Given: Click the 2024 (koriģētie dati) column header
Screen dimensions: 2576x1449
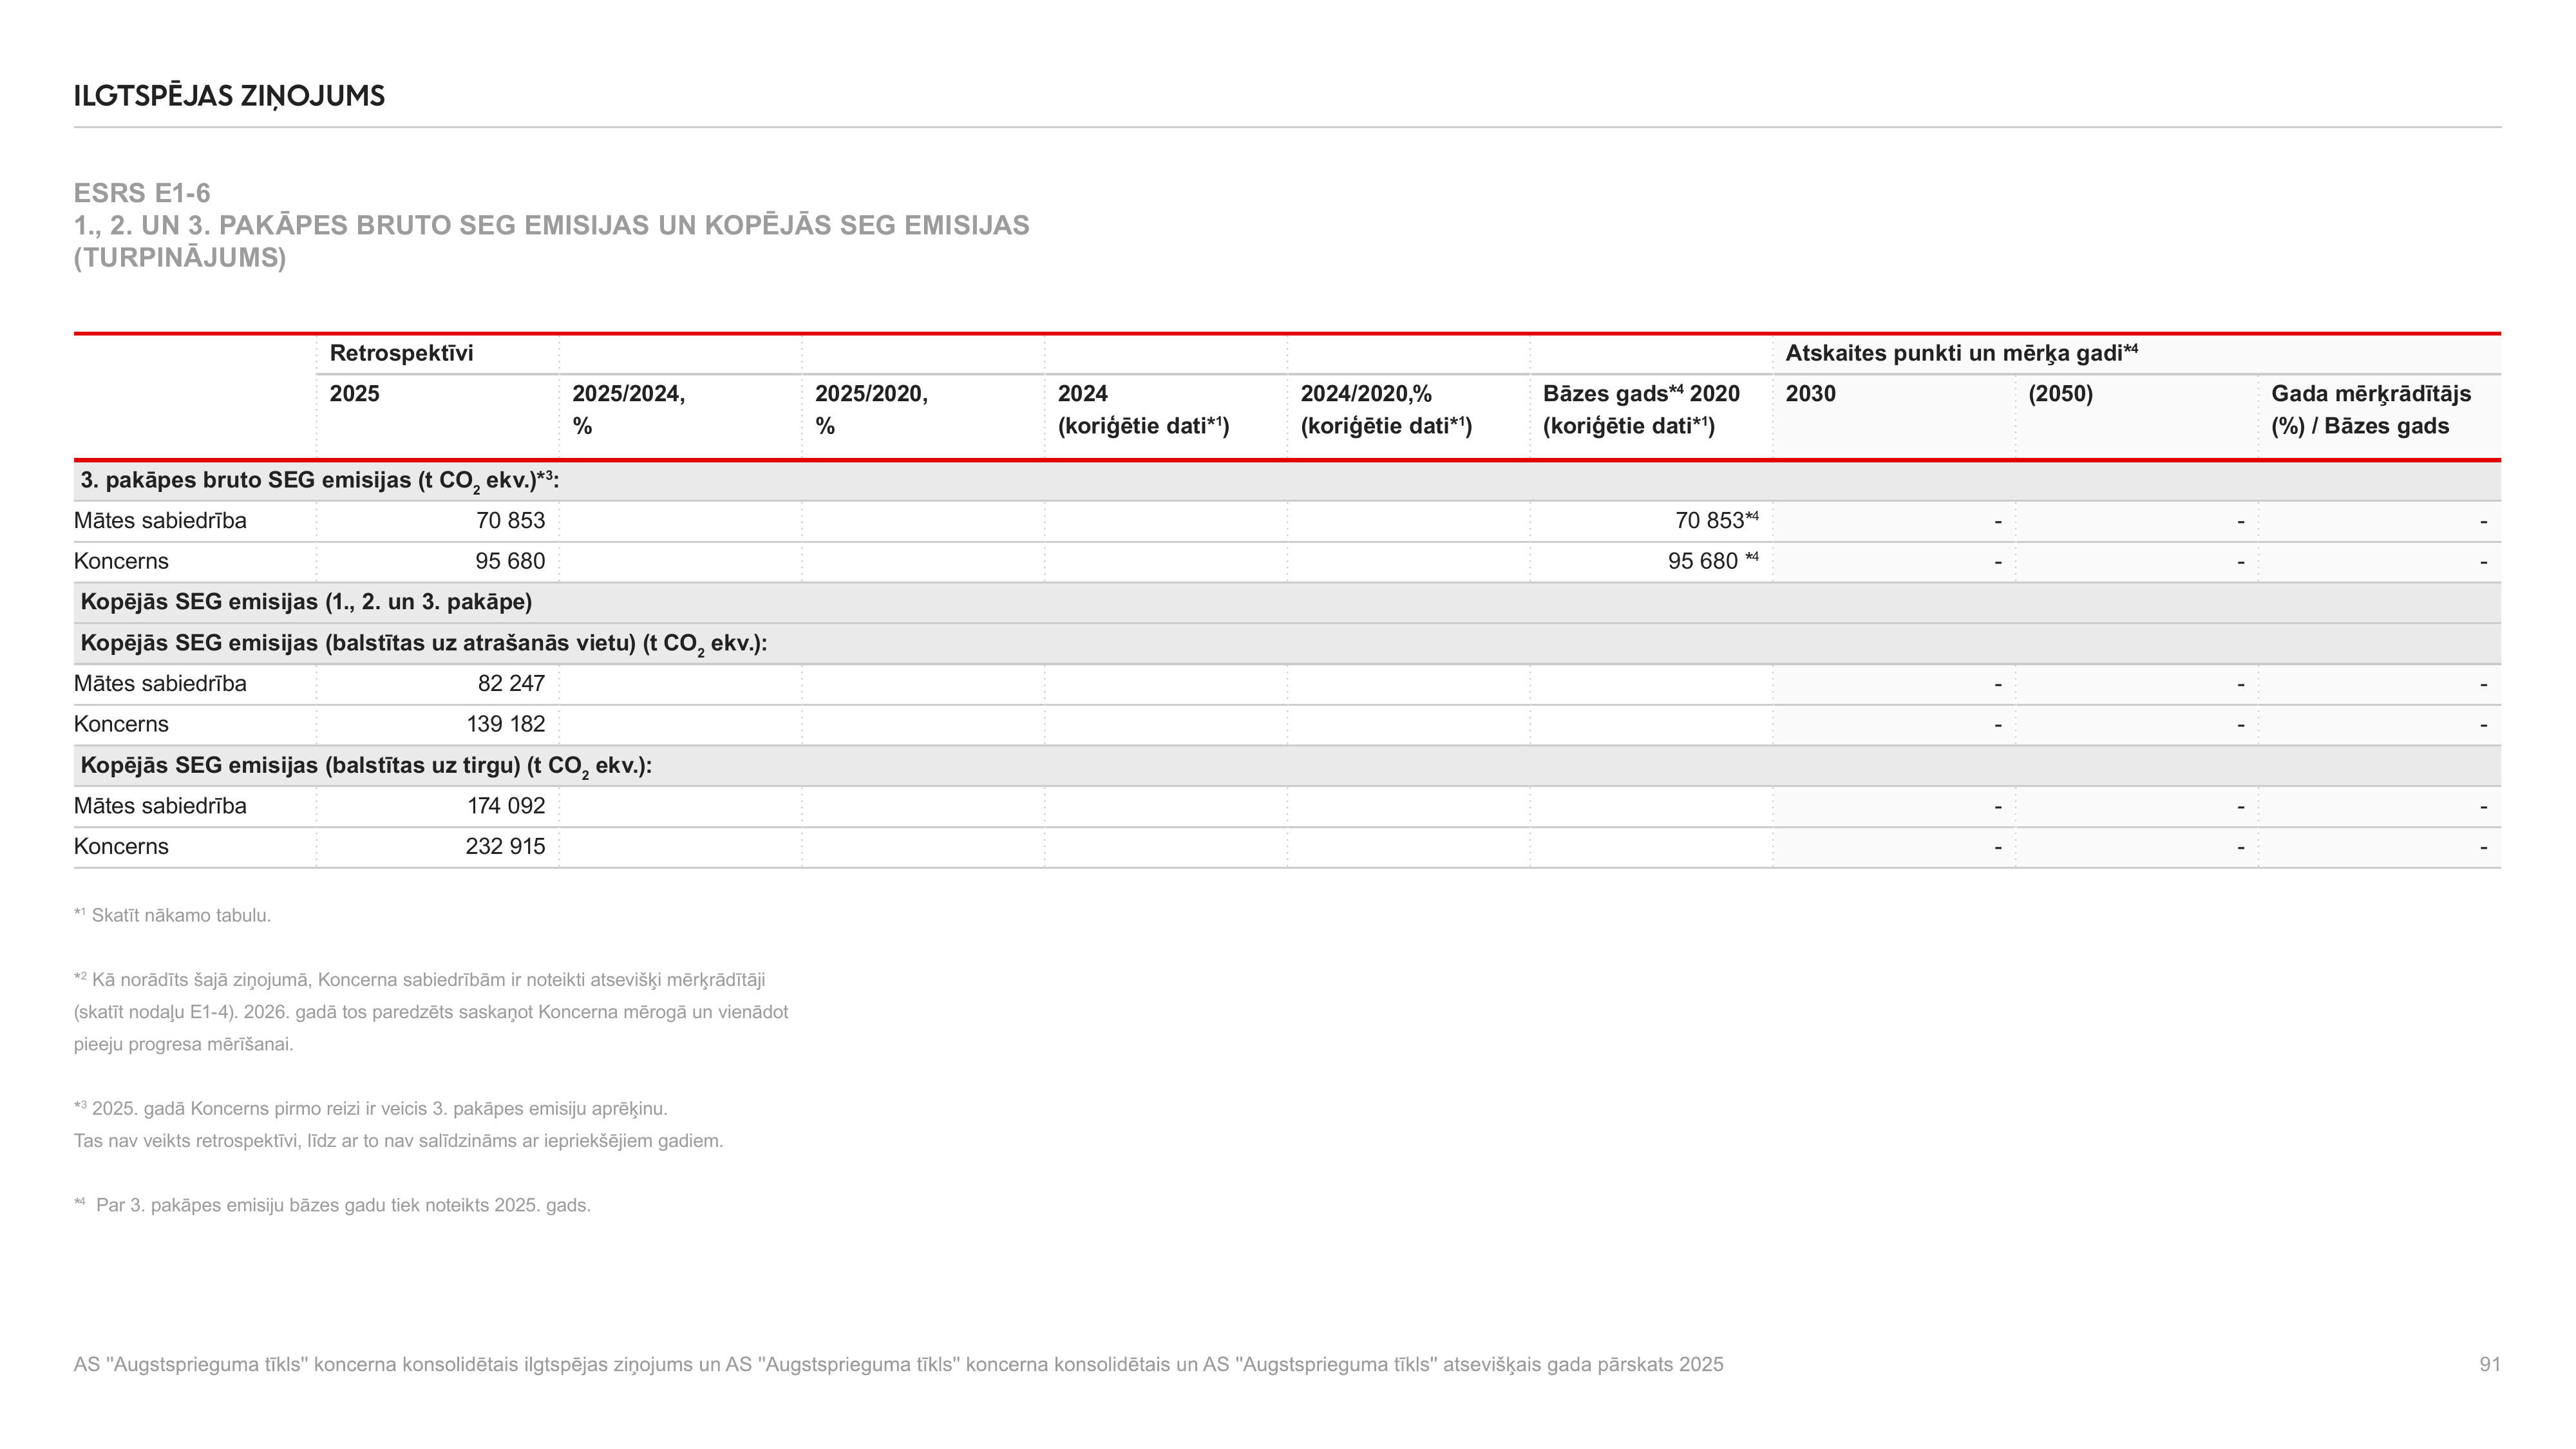Looking at the screenshot, I should tap(1143, 410).
